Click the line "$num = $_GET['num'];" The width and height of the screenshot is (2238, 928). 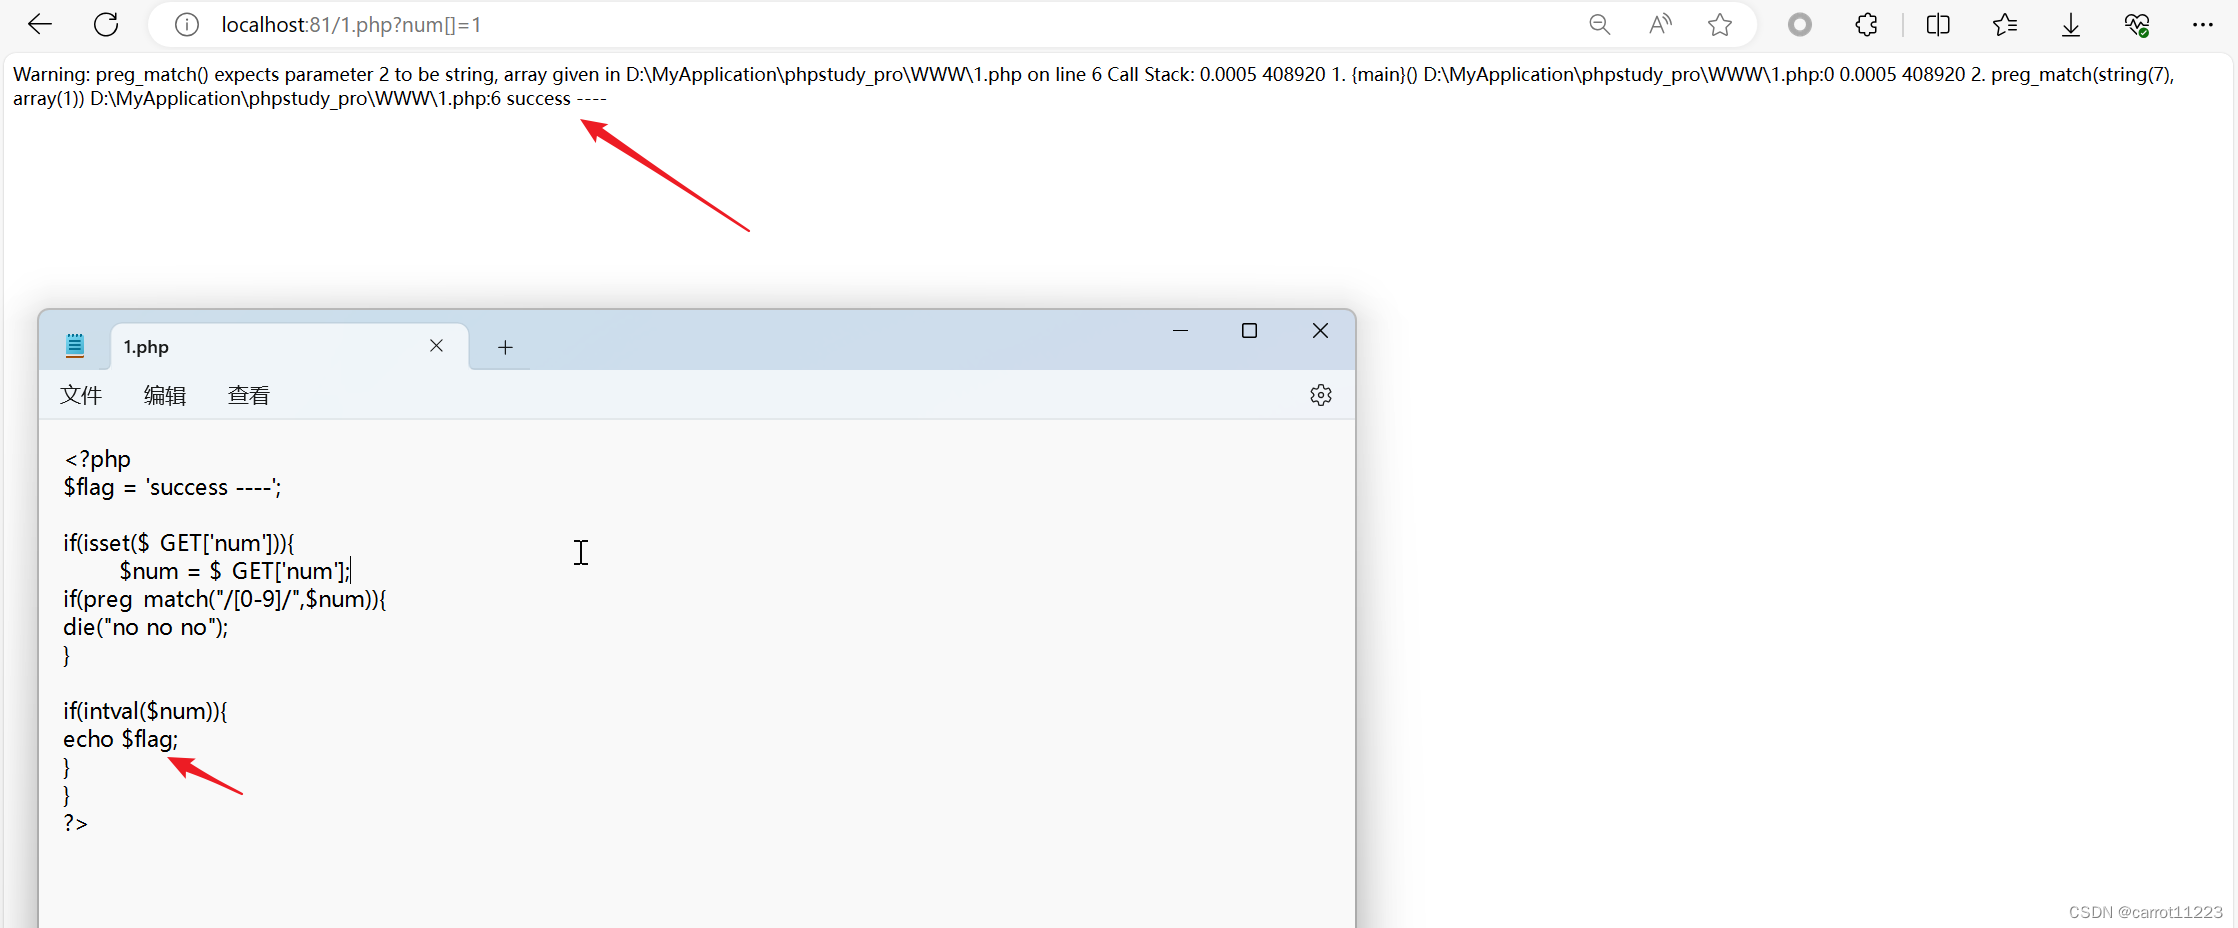235,571
